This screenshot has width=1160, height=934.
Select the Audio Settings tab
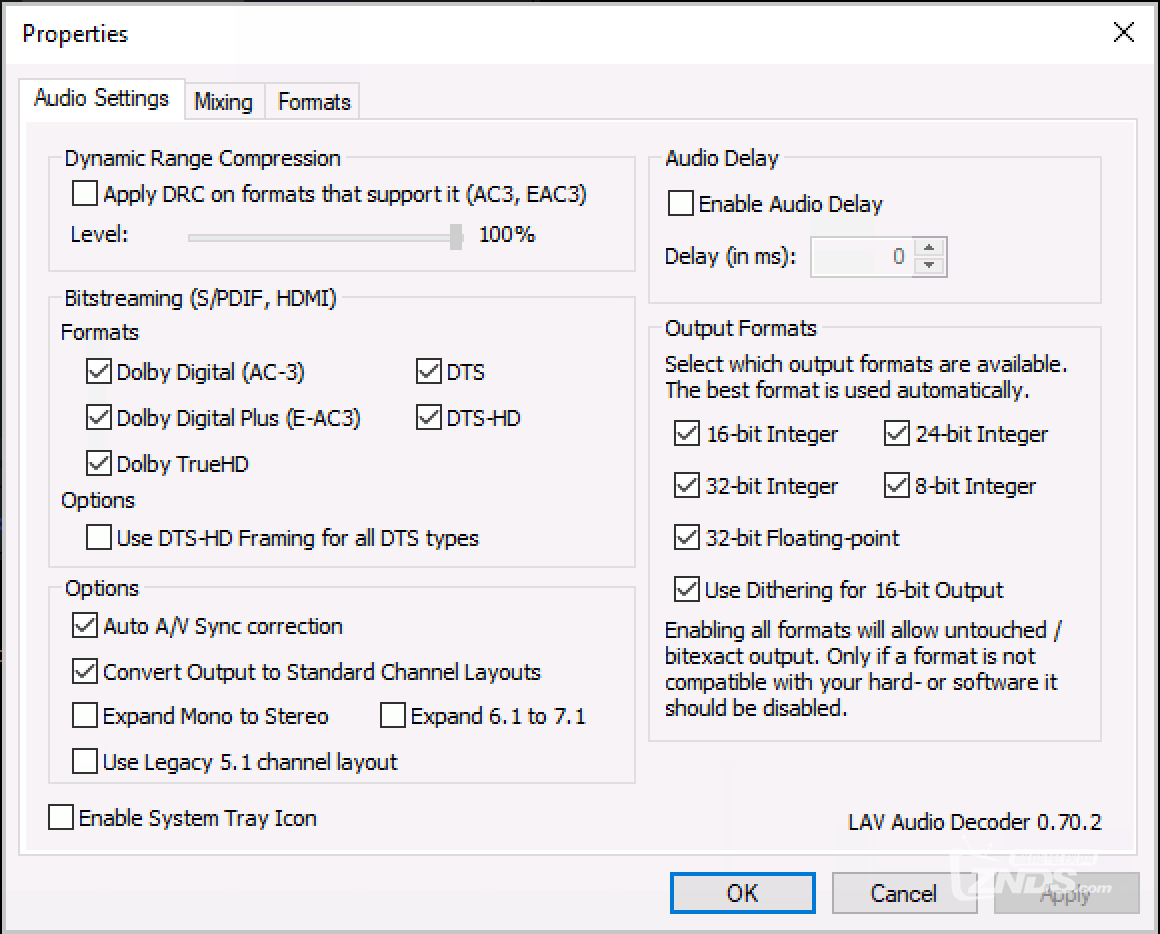[x=101, y=98]
